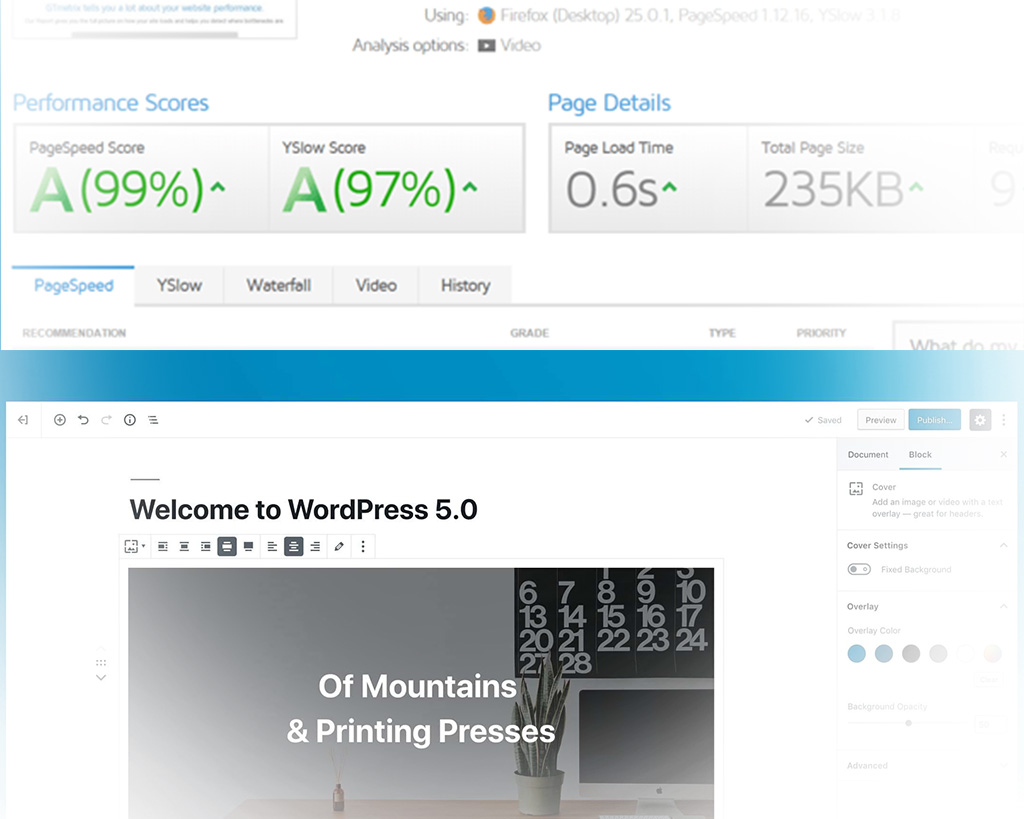
Task: Set cover block to full width
Action: [248, 546]
